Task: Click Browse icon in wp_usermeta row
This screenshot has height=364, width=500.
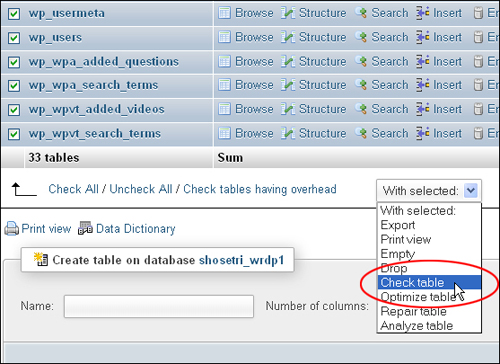Action: click(x=224, y=13)
